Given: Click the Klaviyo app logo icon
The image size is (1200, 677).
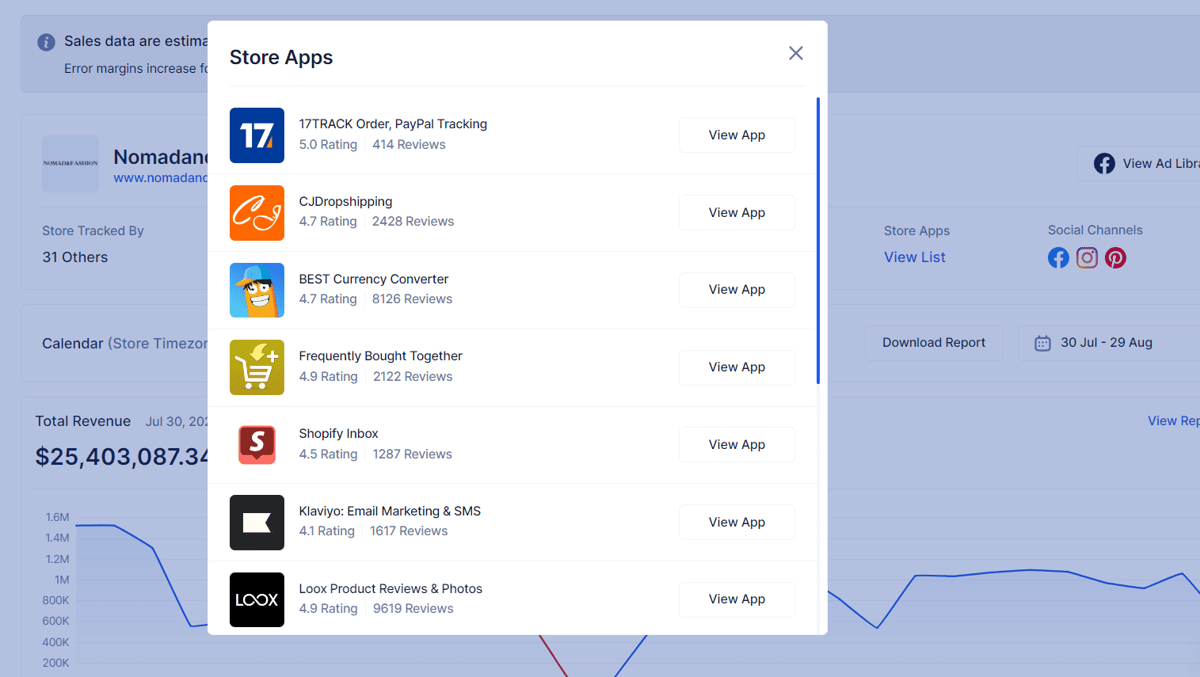Looking at the screenshot, I should point(257,522).
